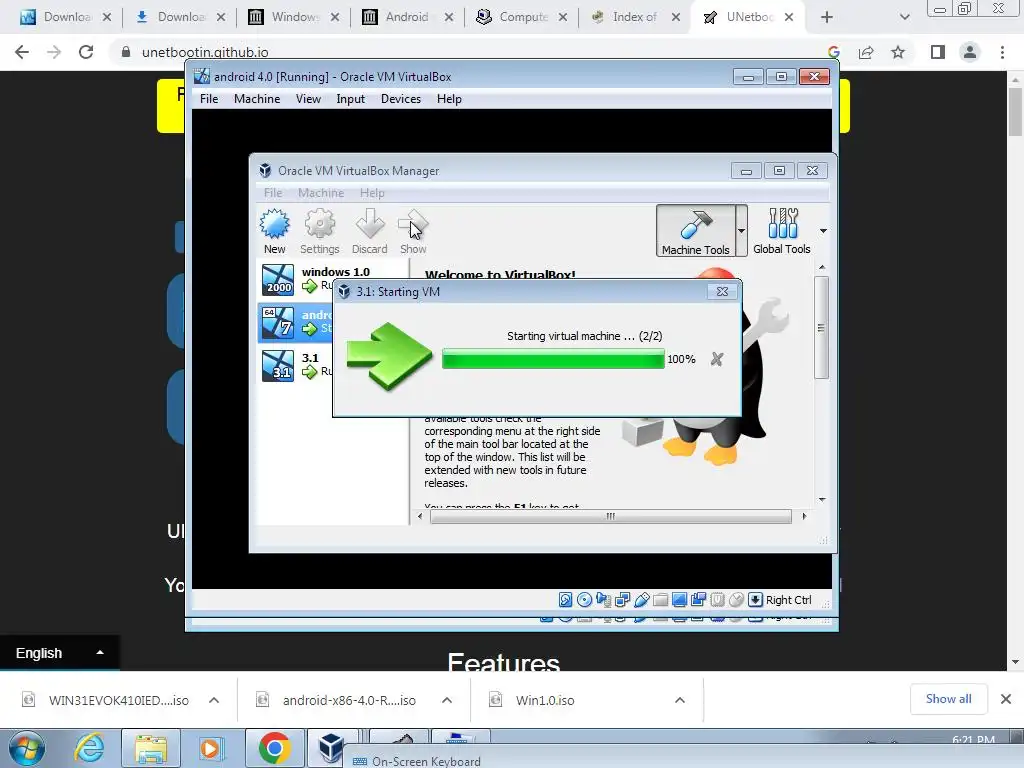Click VirtualBox Manager horizontal scrollbar

click(611, 516)
